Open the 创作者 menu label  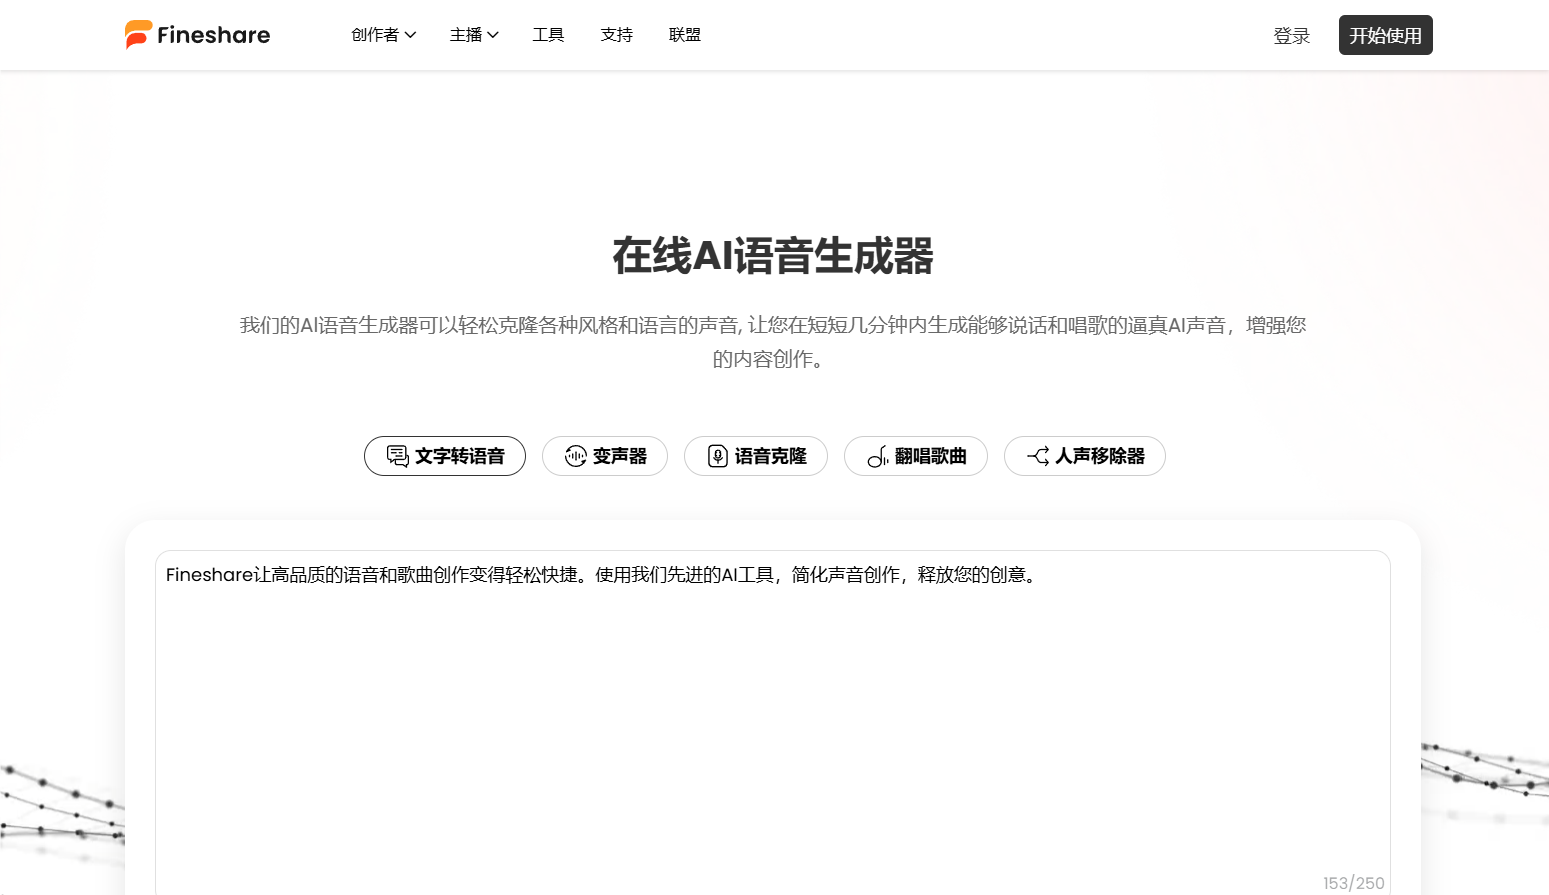click(x=374, y=35)
